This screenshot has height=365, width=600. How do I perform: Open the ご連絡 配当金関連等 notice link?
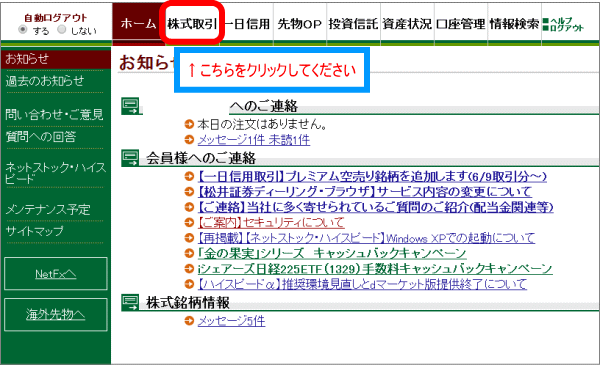coord(375,207)
